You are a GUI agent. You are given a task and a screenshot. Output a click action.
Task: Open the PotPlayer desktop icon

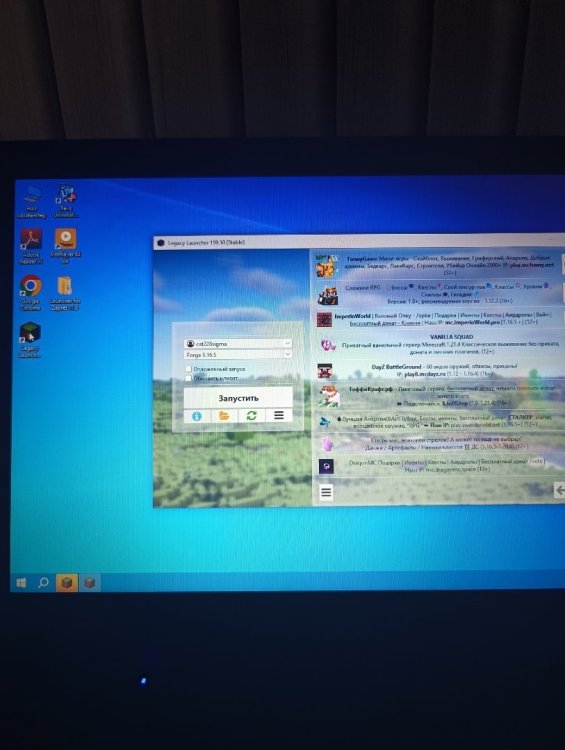coord(66,245)
